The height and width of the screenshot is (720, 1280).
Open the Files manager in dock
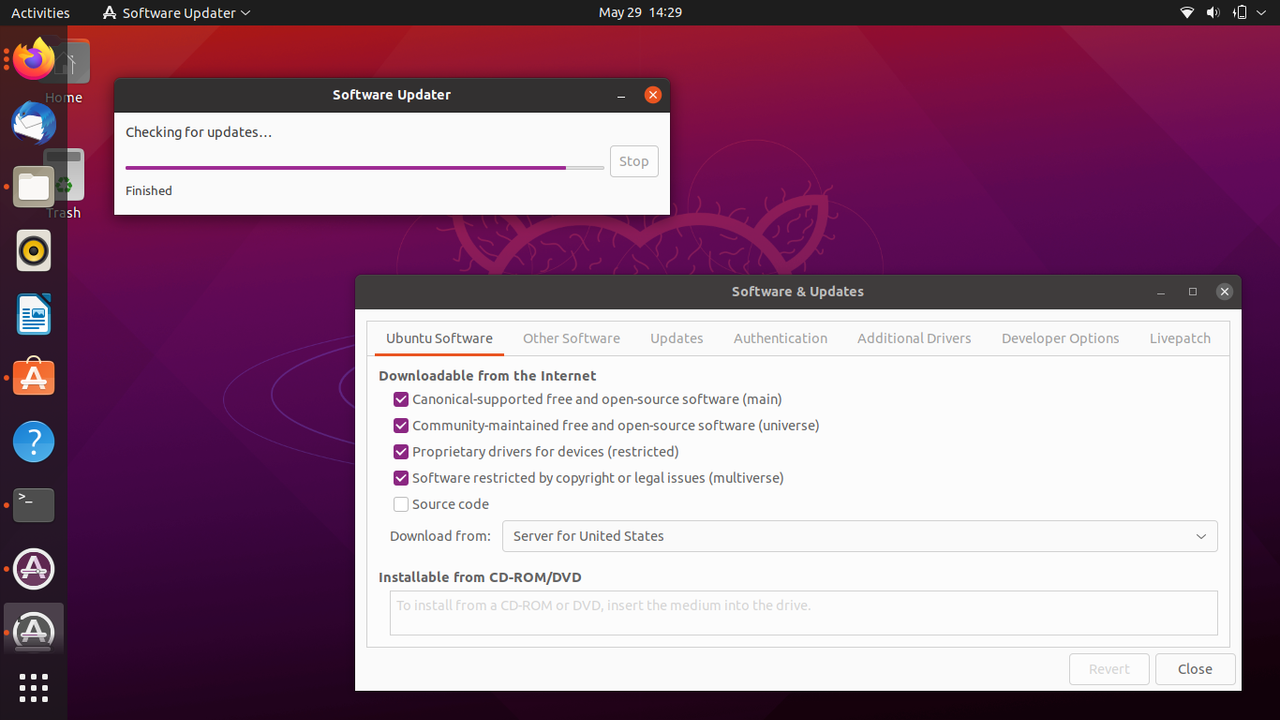pos(34,187)
